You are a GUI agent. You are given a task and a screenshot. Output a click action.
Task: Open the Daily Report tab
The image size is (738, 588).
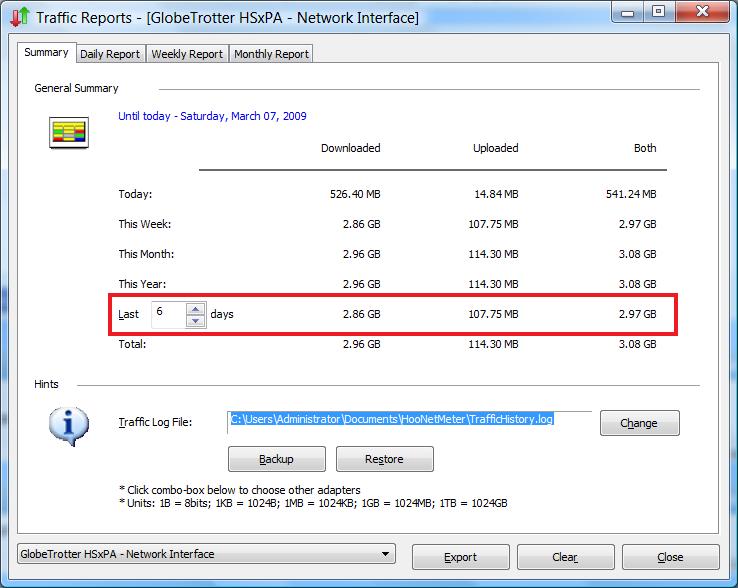(x=110, y=54)
